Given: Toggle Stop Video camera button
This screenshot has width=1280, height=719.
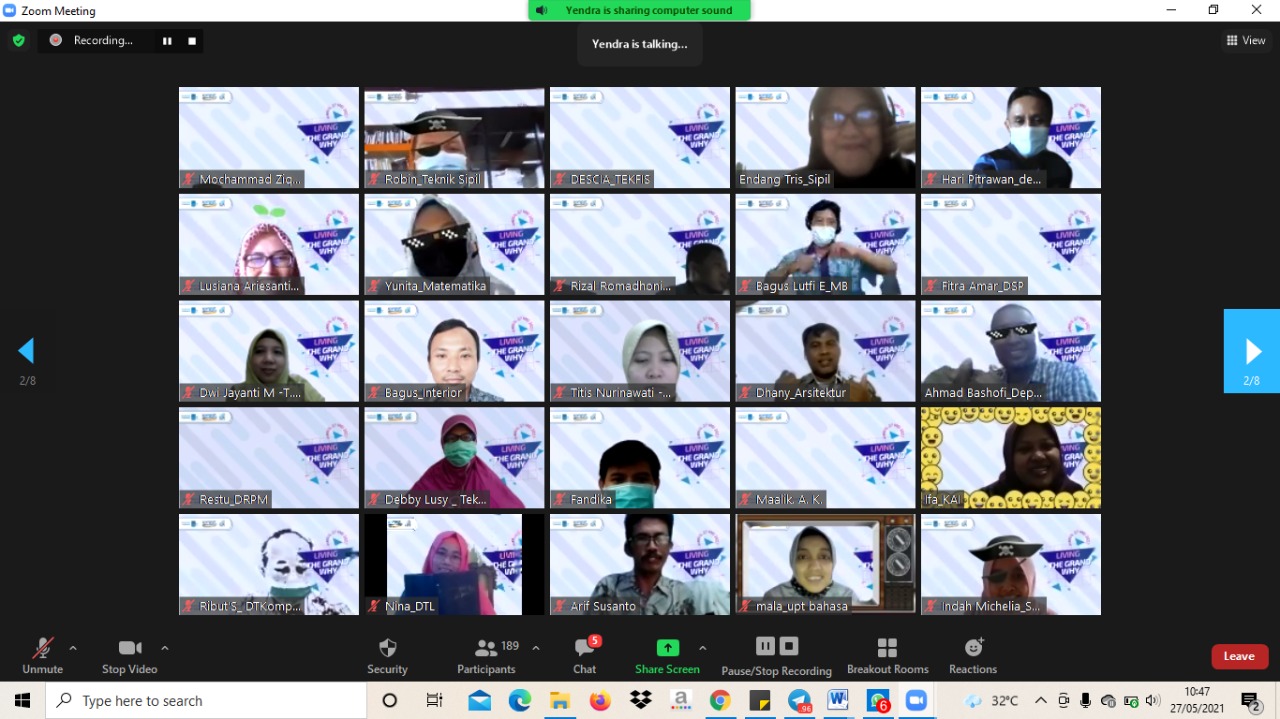Looking at the screenshot, I should coord(130,655).
